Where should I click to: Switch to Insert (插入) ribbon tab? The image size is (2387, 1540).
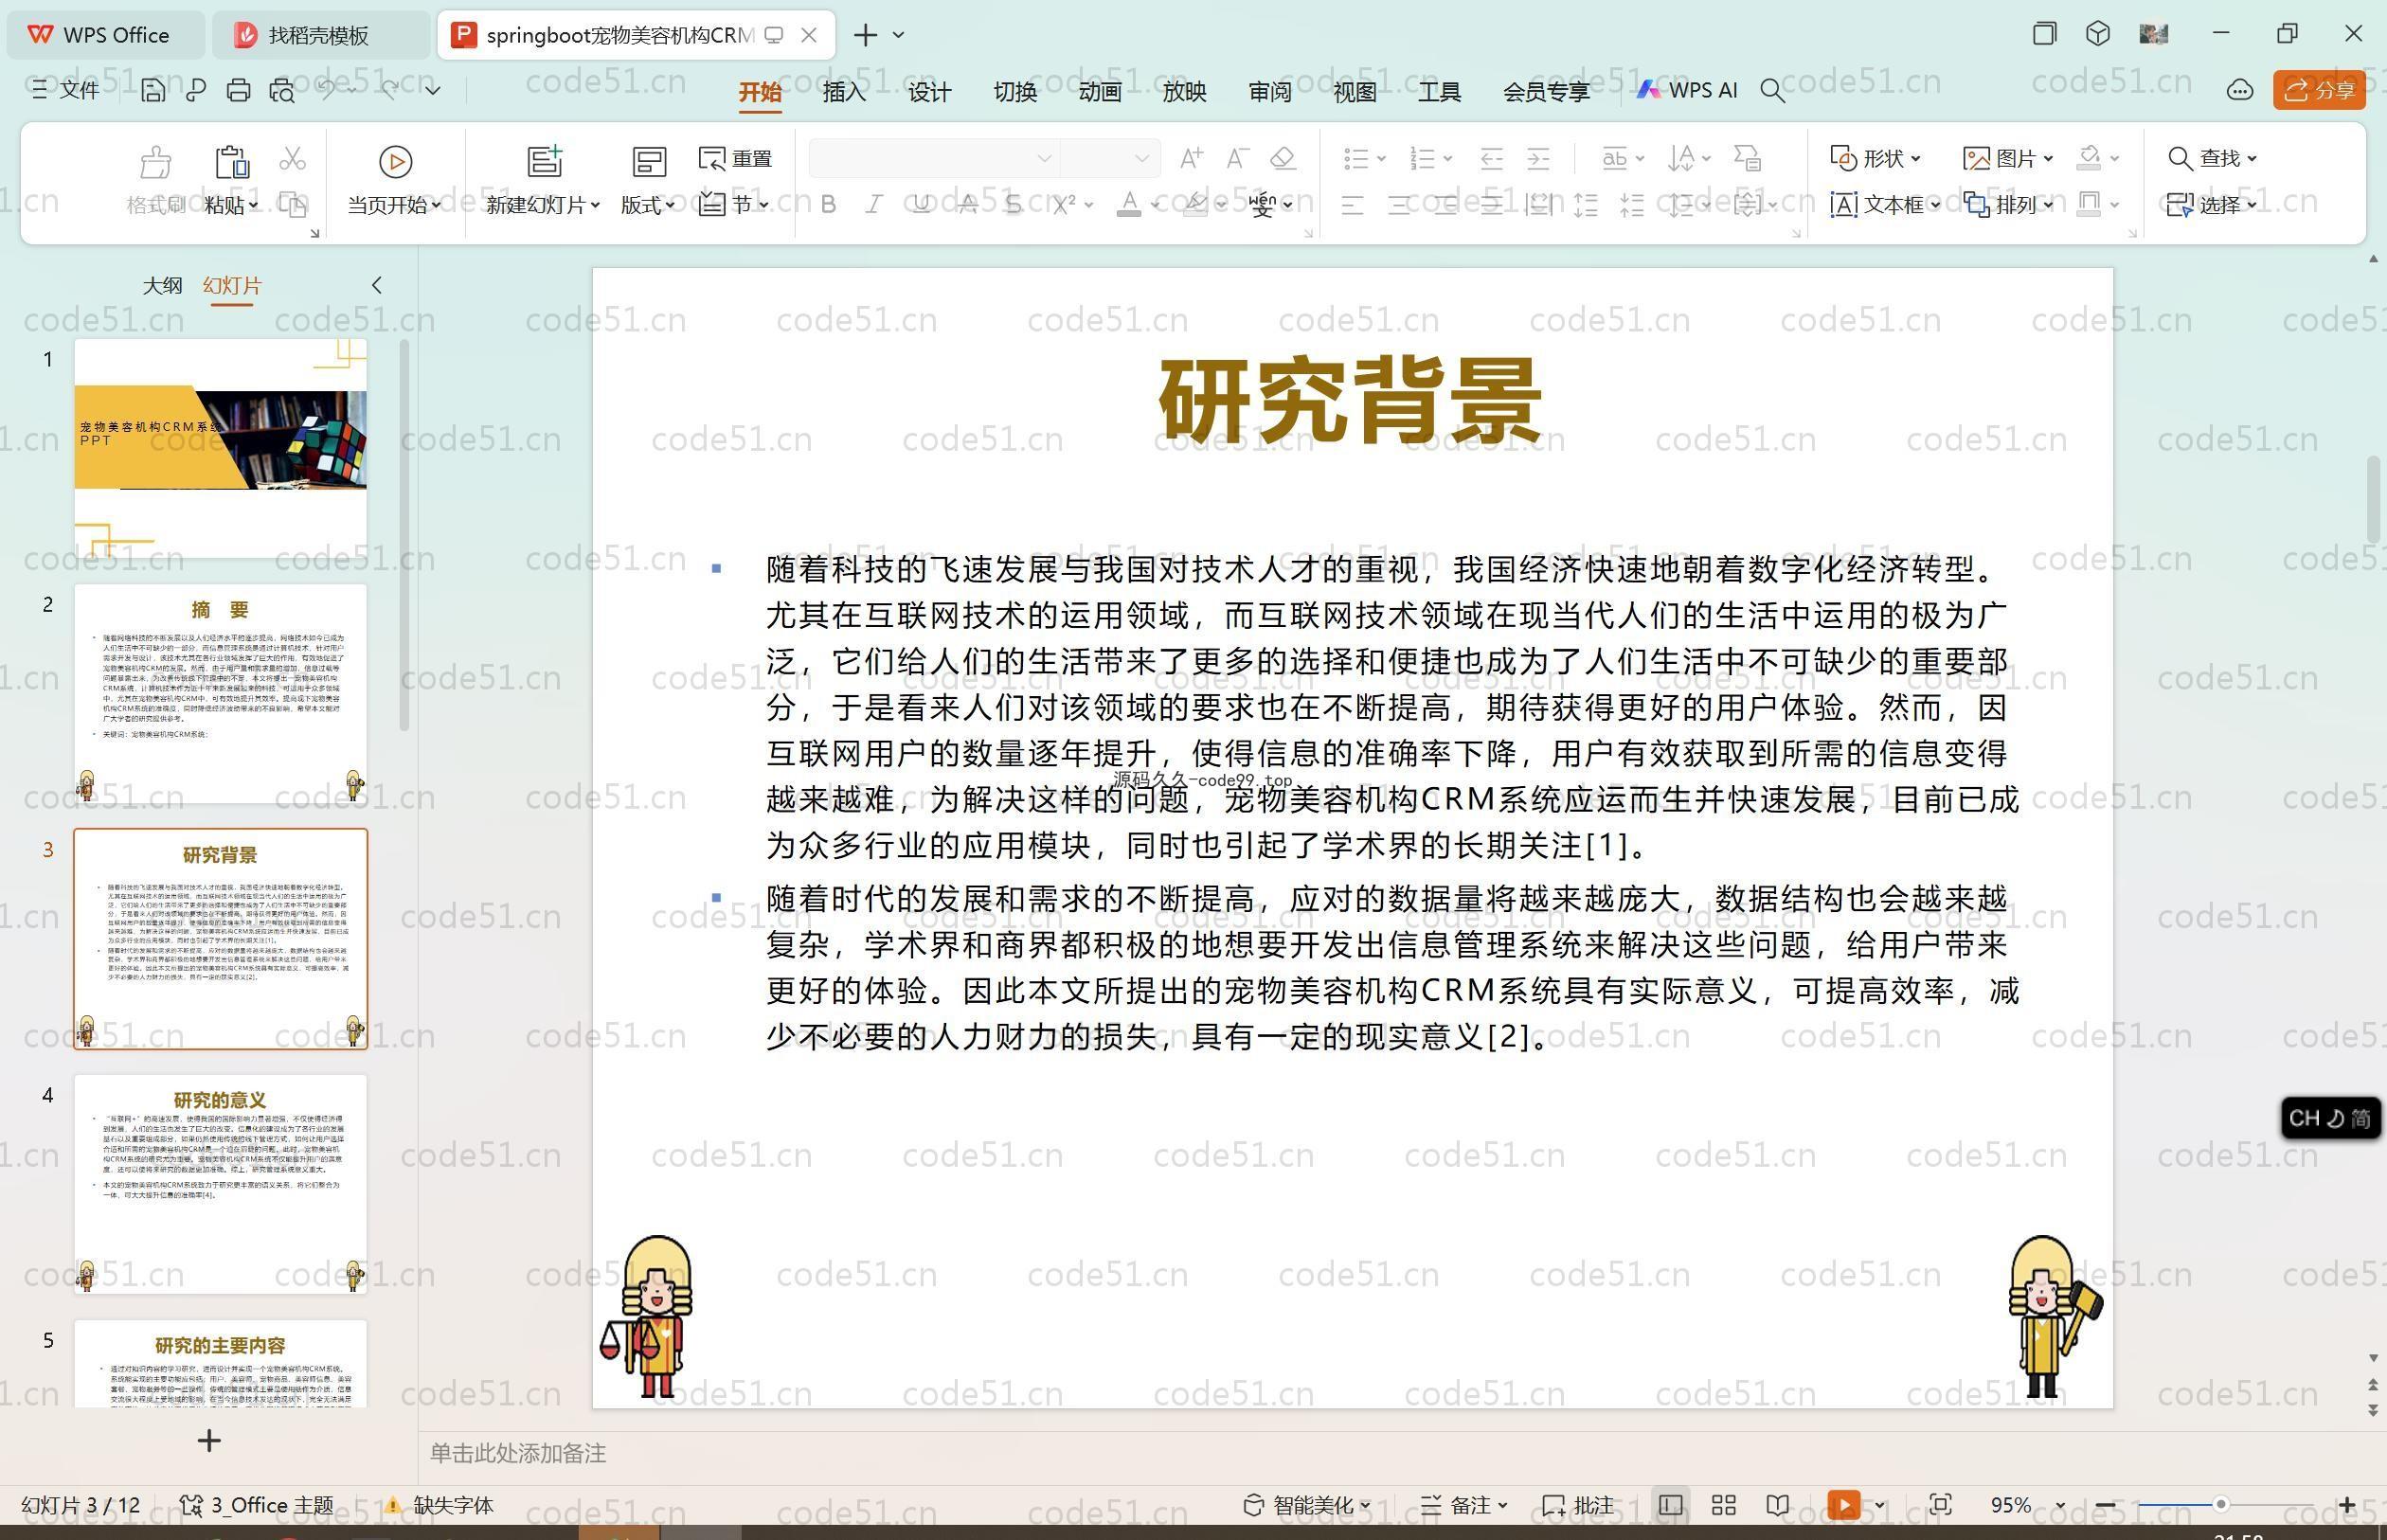coord(844,92)
